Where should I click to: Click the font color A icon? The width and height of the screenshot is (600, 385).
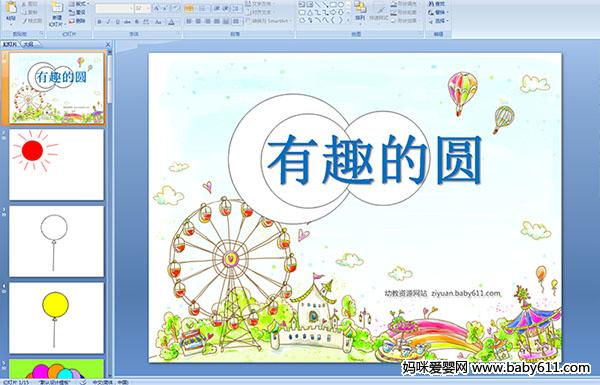point(171,22)
